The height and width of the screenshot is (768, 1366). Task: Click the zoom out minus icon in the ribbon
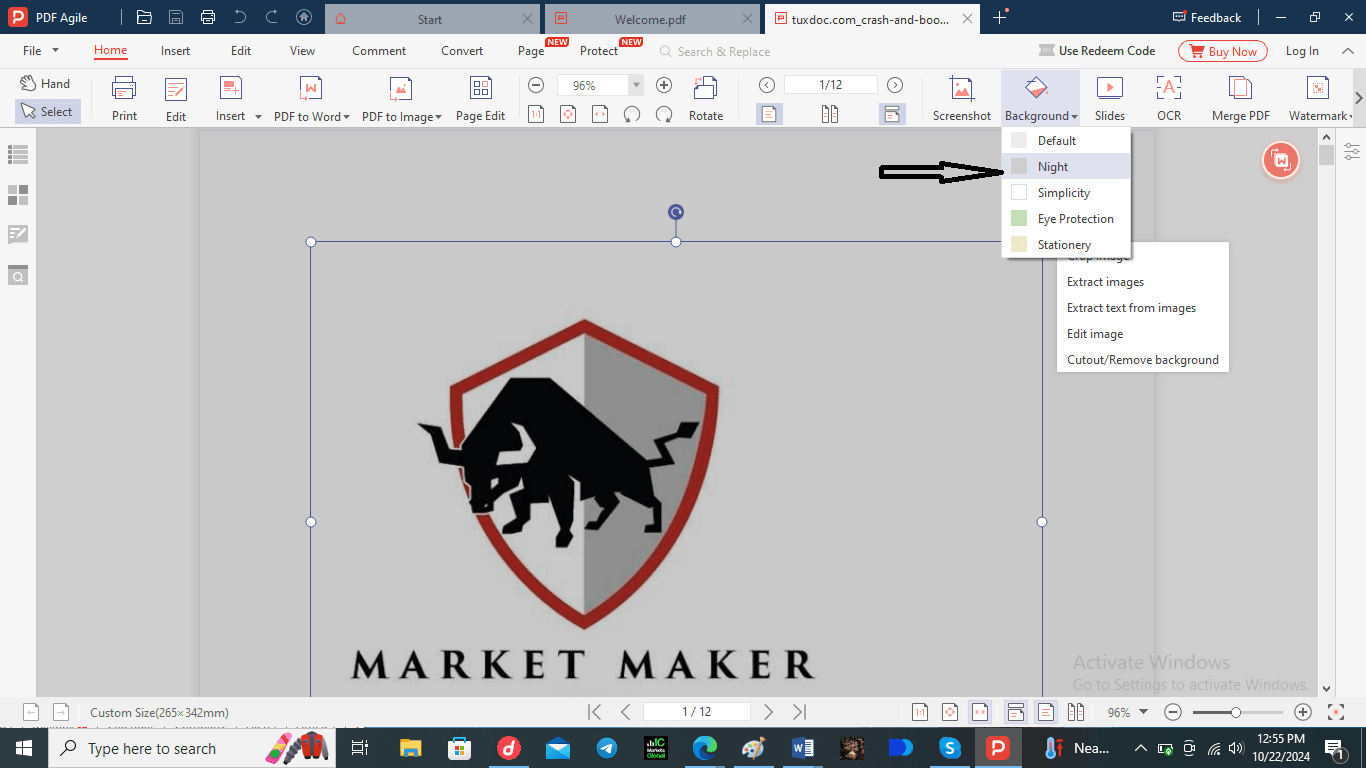[536, 85]
